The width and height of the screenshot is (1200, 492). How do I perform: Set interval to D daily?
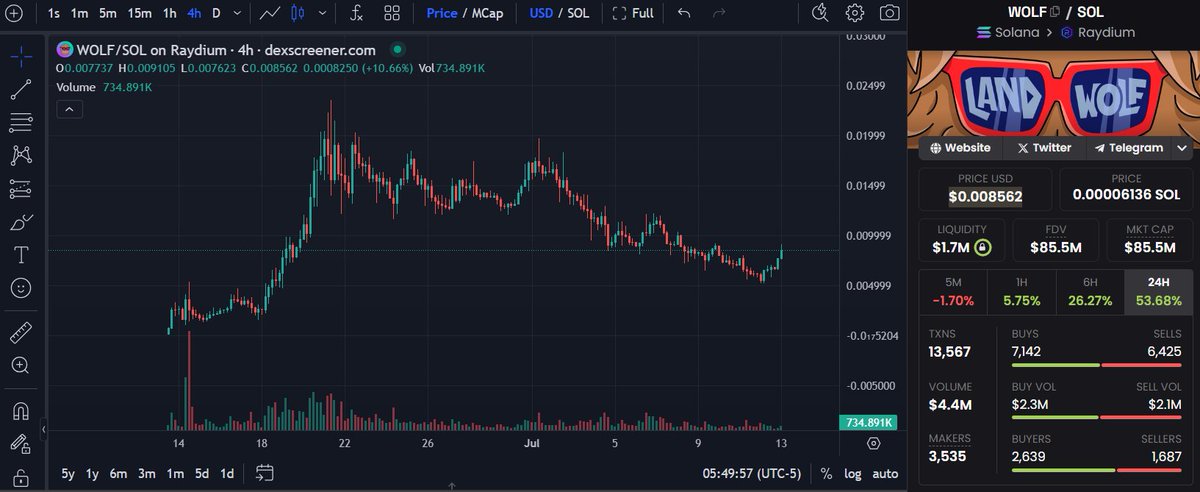coord(216,13)
